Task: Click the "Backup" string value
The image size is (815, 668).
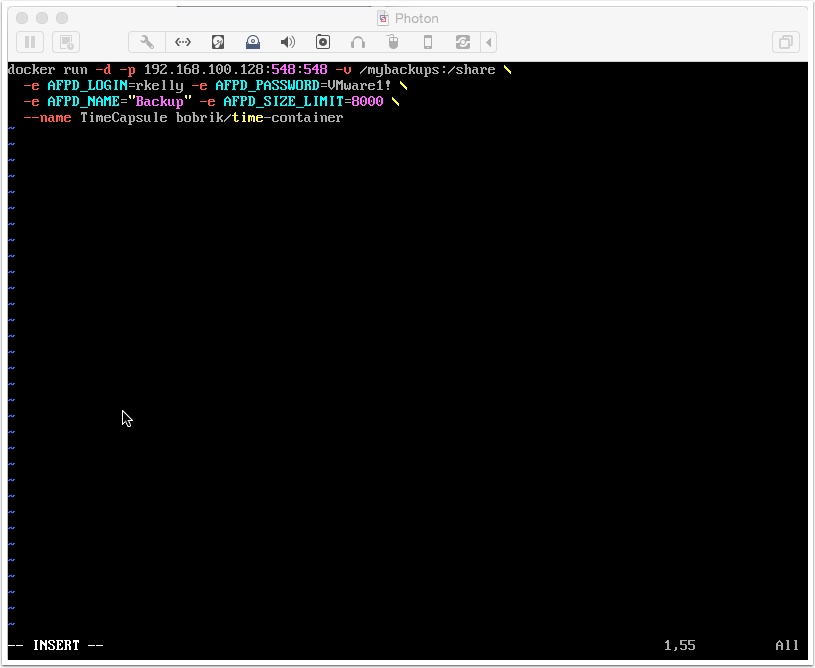Action: (160, 101)
